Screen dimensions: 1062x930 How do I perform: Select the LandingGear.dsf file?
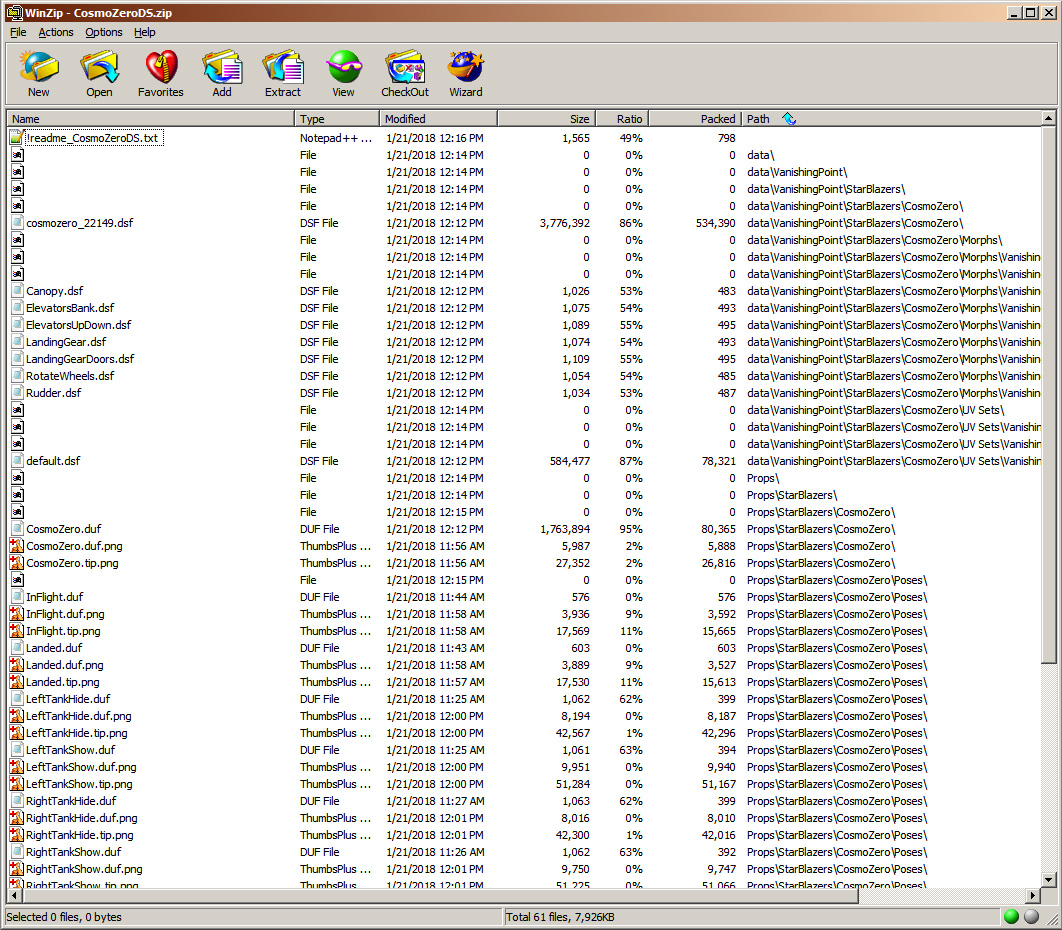coord(66,342)
